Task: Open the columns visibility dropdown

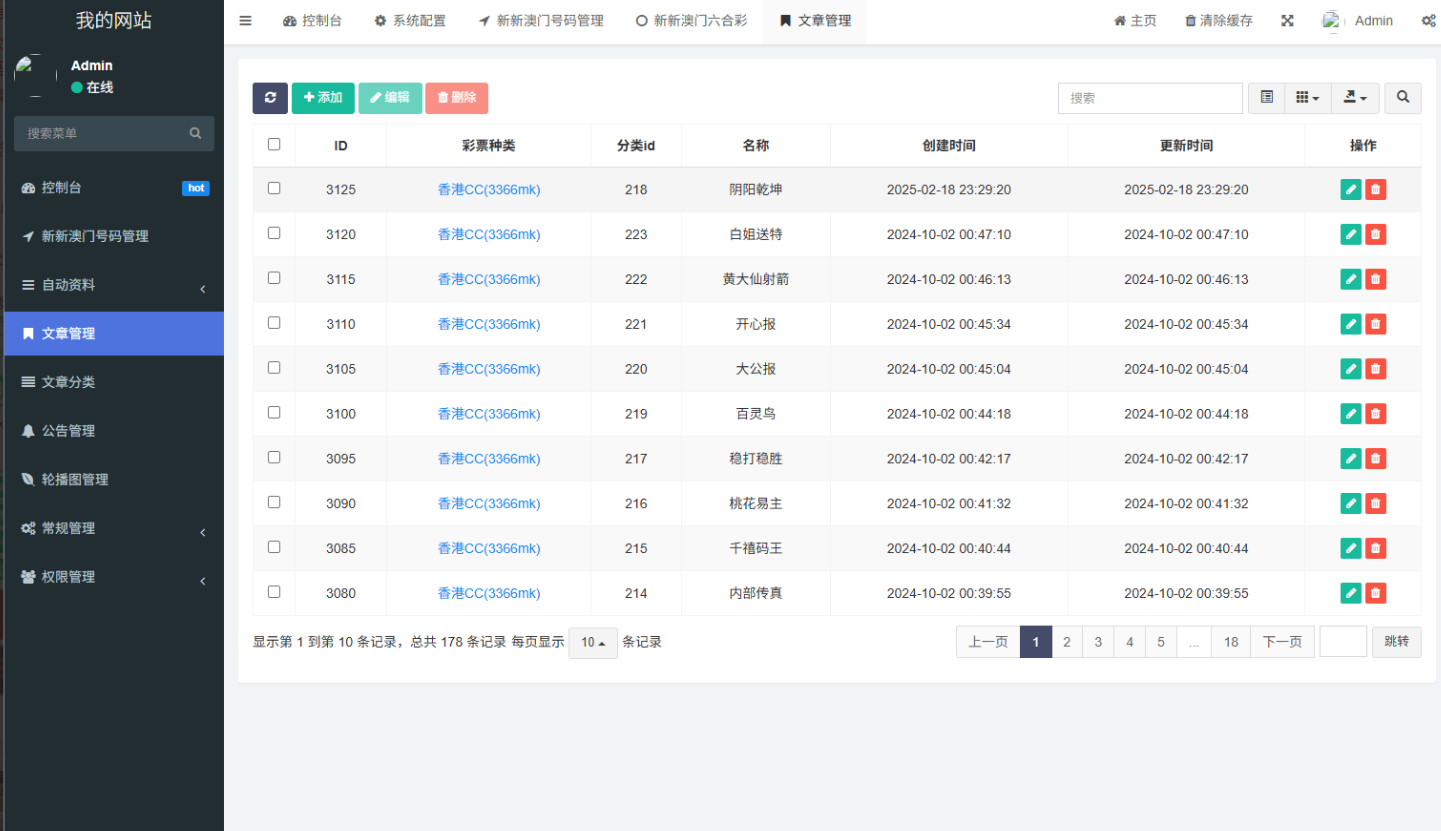Action: 1308,98
